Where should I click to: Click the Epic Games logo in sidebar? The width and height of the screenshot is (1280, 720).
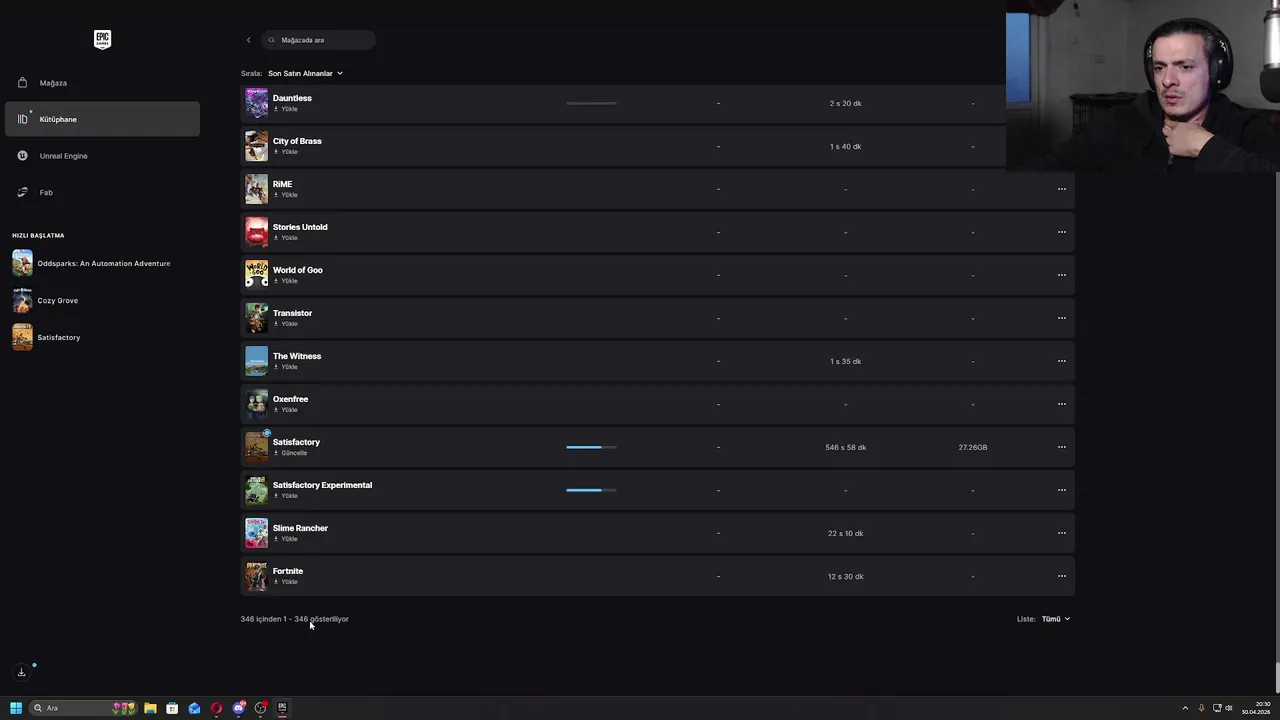tap(102, 39)
